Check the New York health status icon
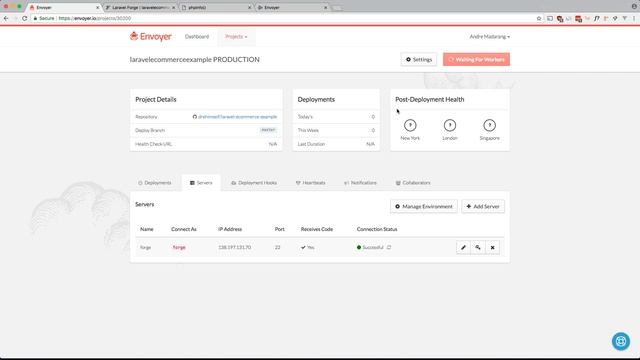 click(410, 125)
